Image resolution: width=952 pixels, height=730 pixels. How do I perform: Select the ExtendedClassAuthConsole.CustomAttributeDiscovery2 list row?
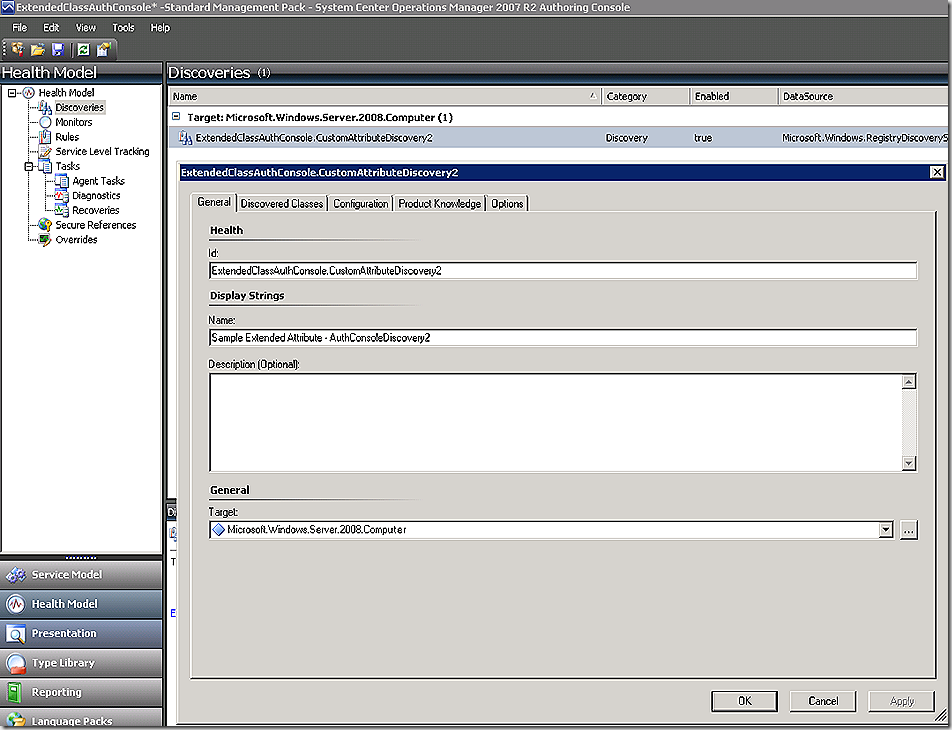(558, 138)
